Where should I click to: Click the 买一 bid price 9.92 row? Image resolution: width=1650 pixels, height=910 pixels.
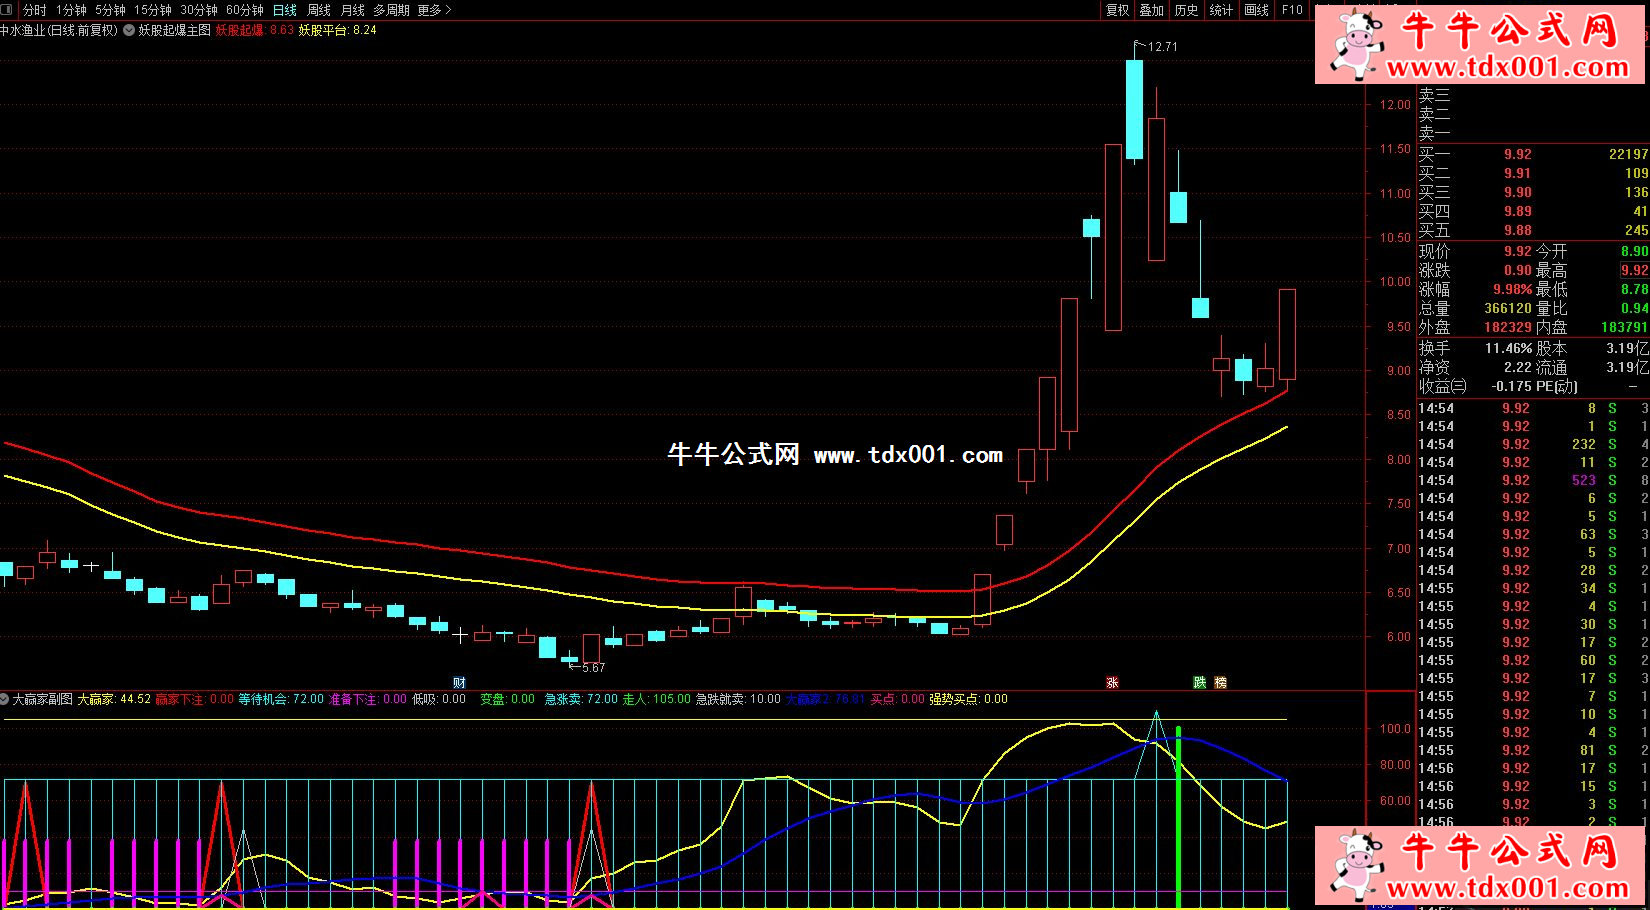coord(1533,154)
